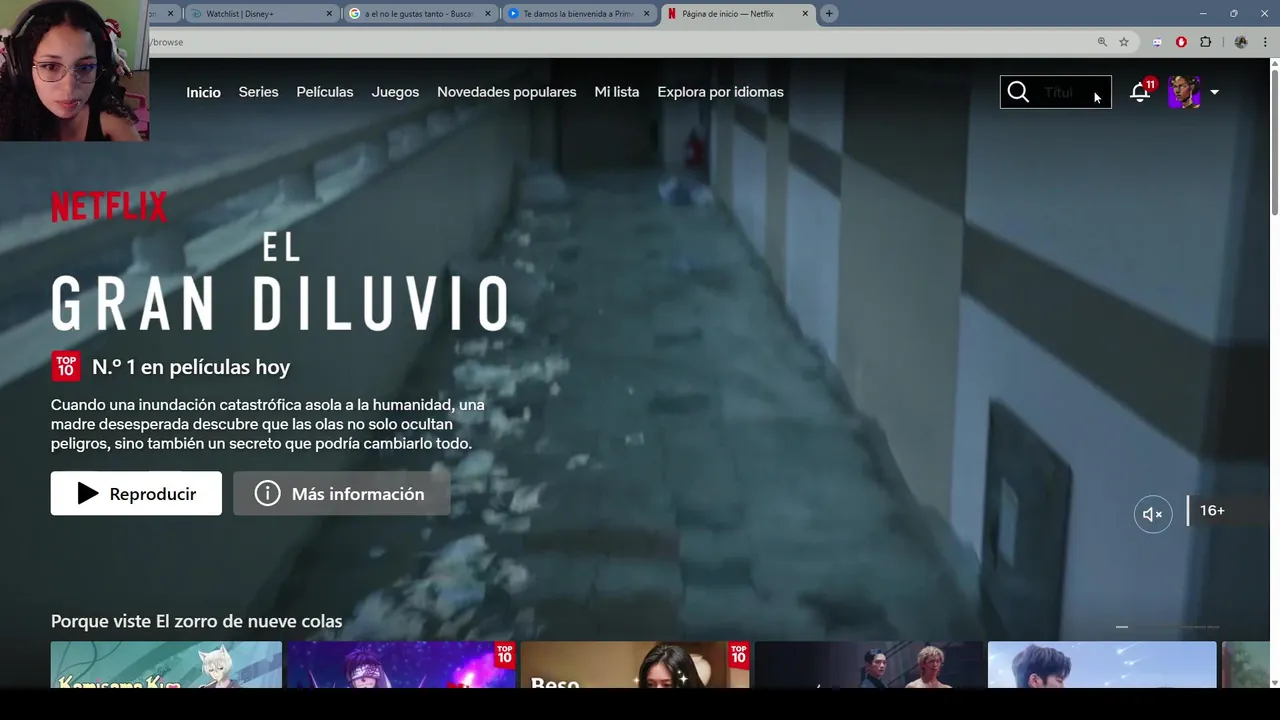Click the Top 10 badge next to ranking
The width and height of the screenshot is (1280, 720).
coord(65,367)
